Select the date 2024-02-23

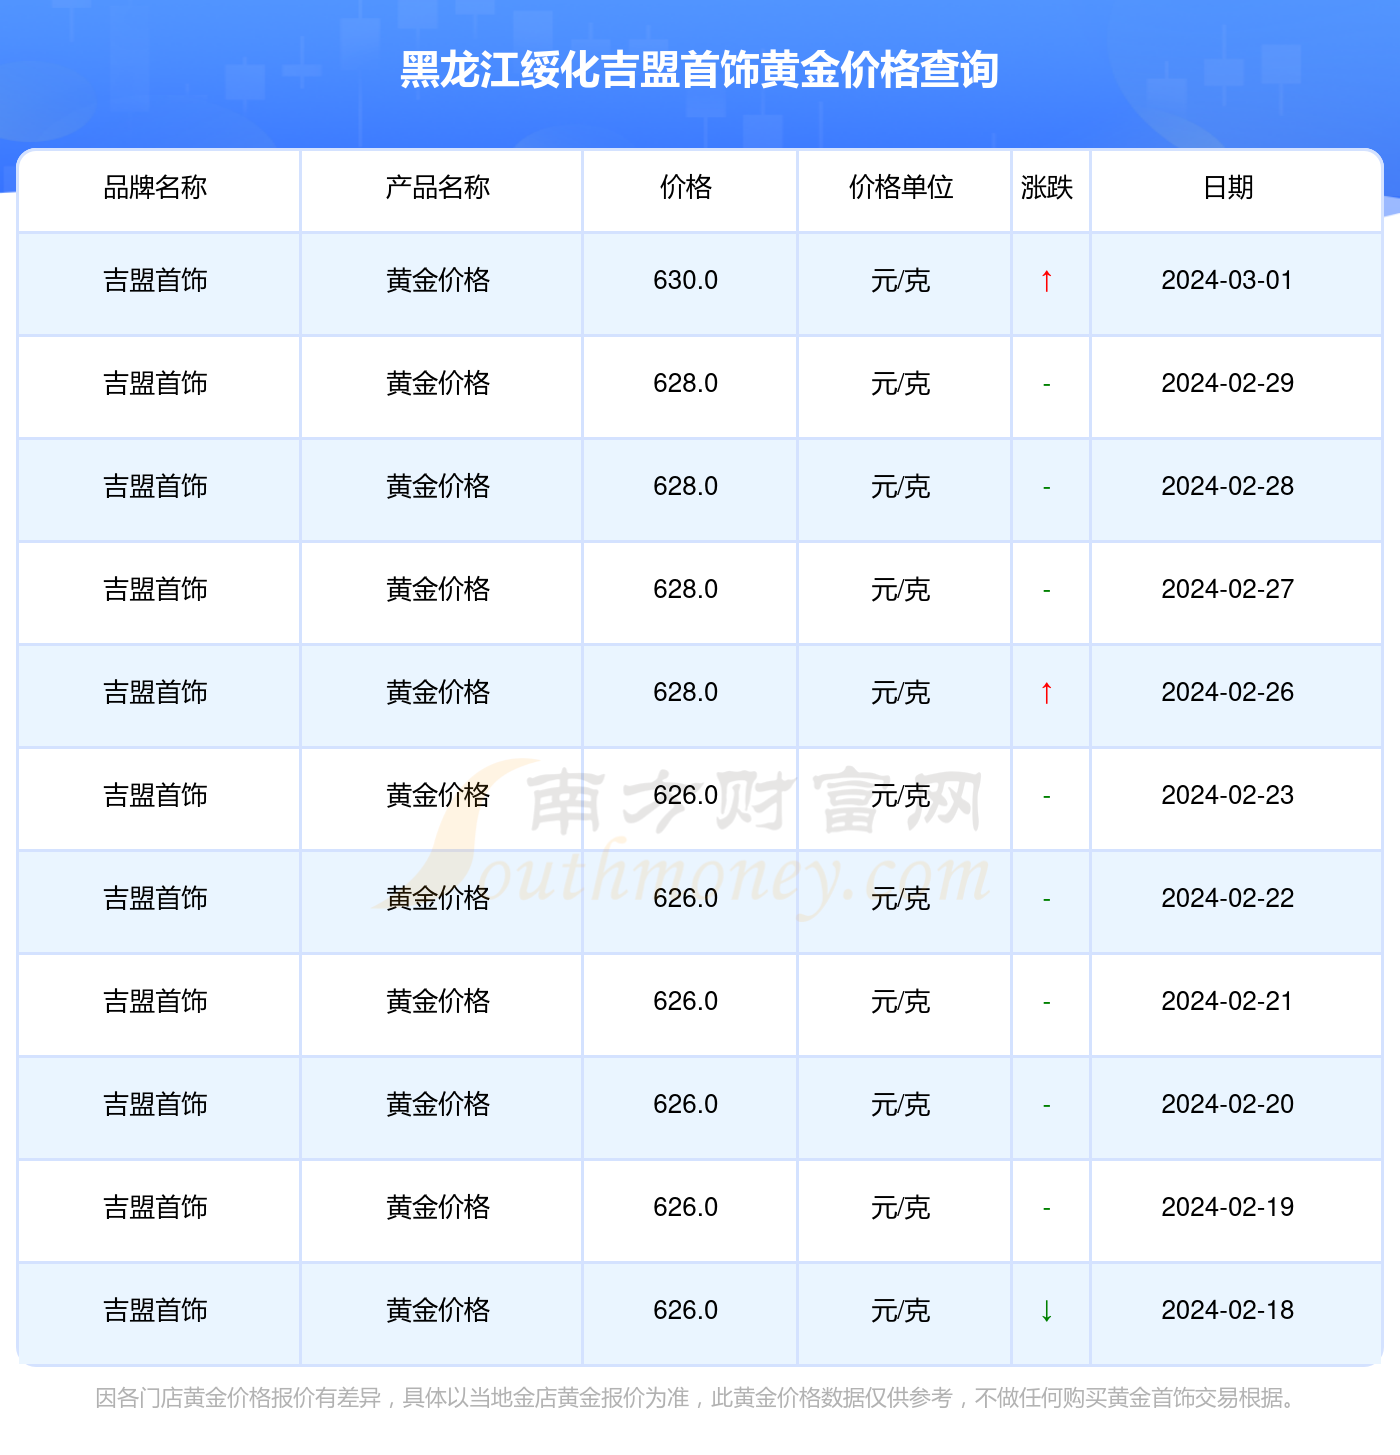(x=1228, y=796)
